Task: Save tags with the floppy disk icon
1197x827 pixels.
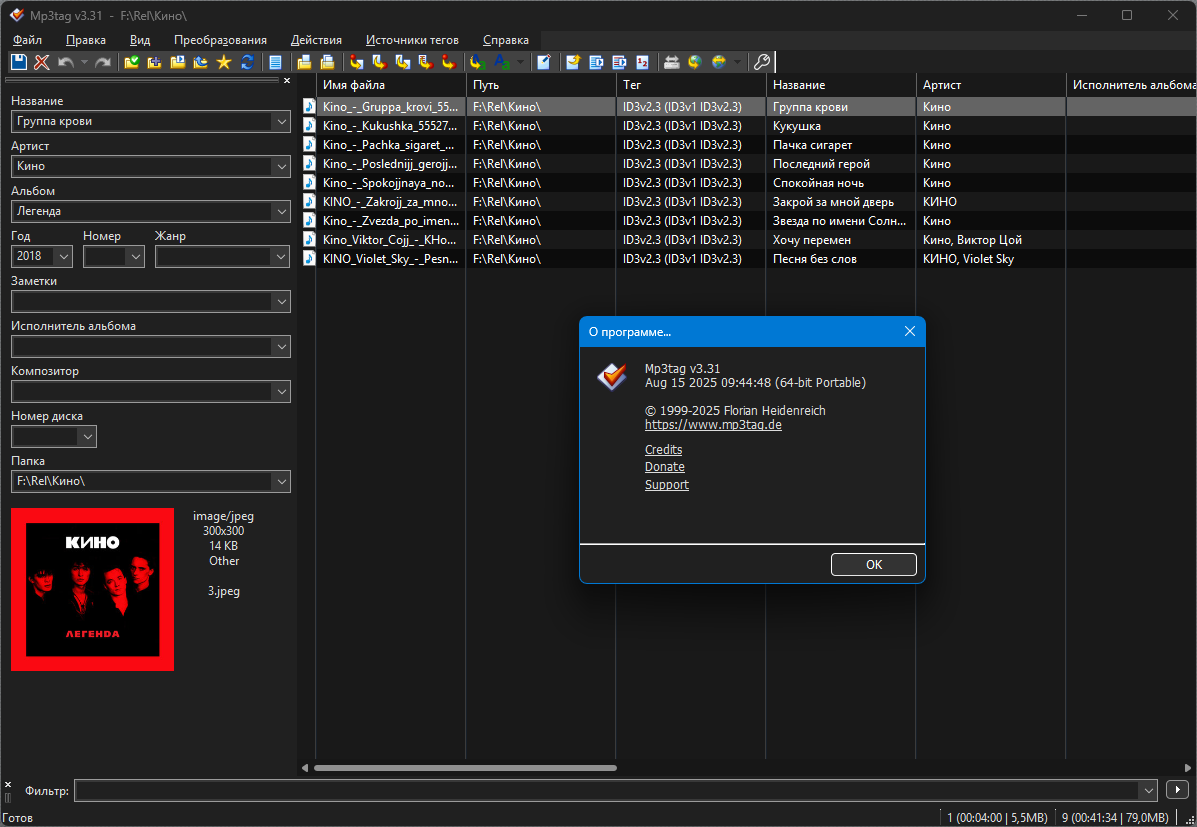Action: pos(19,63)
